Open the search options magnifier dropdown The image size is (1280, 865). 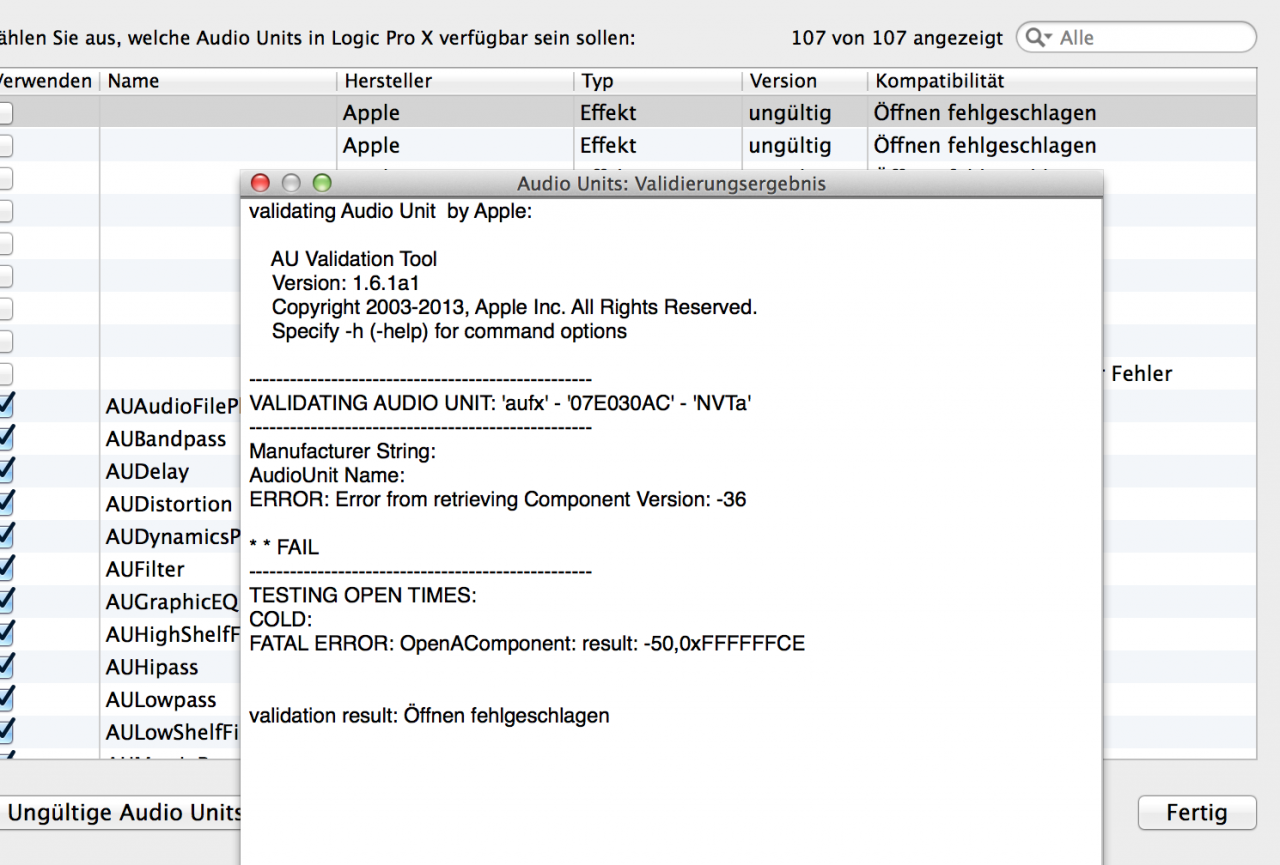tap(1039, 38)
